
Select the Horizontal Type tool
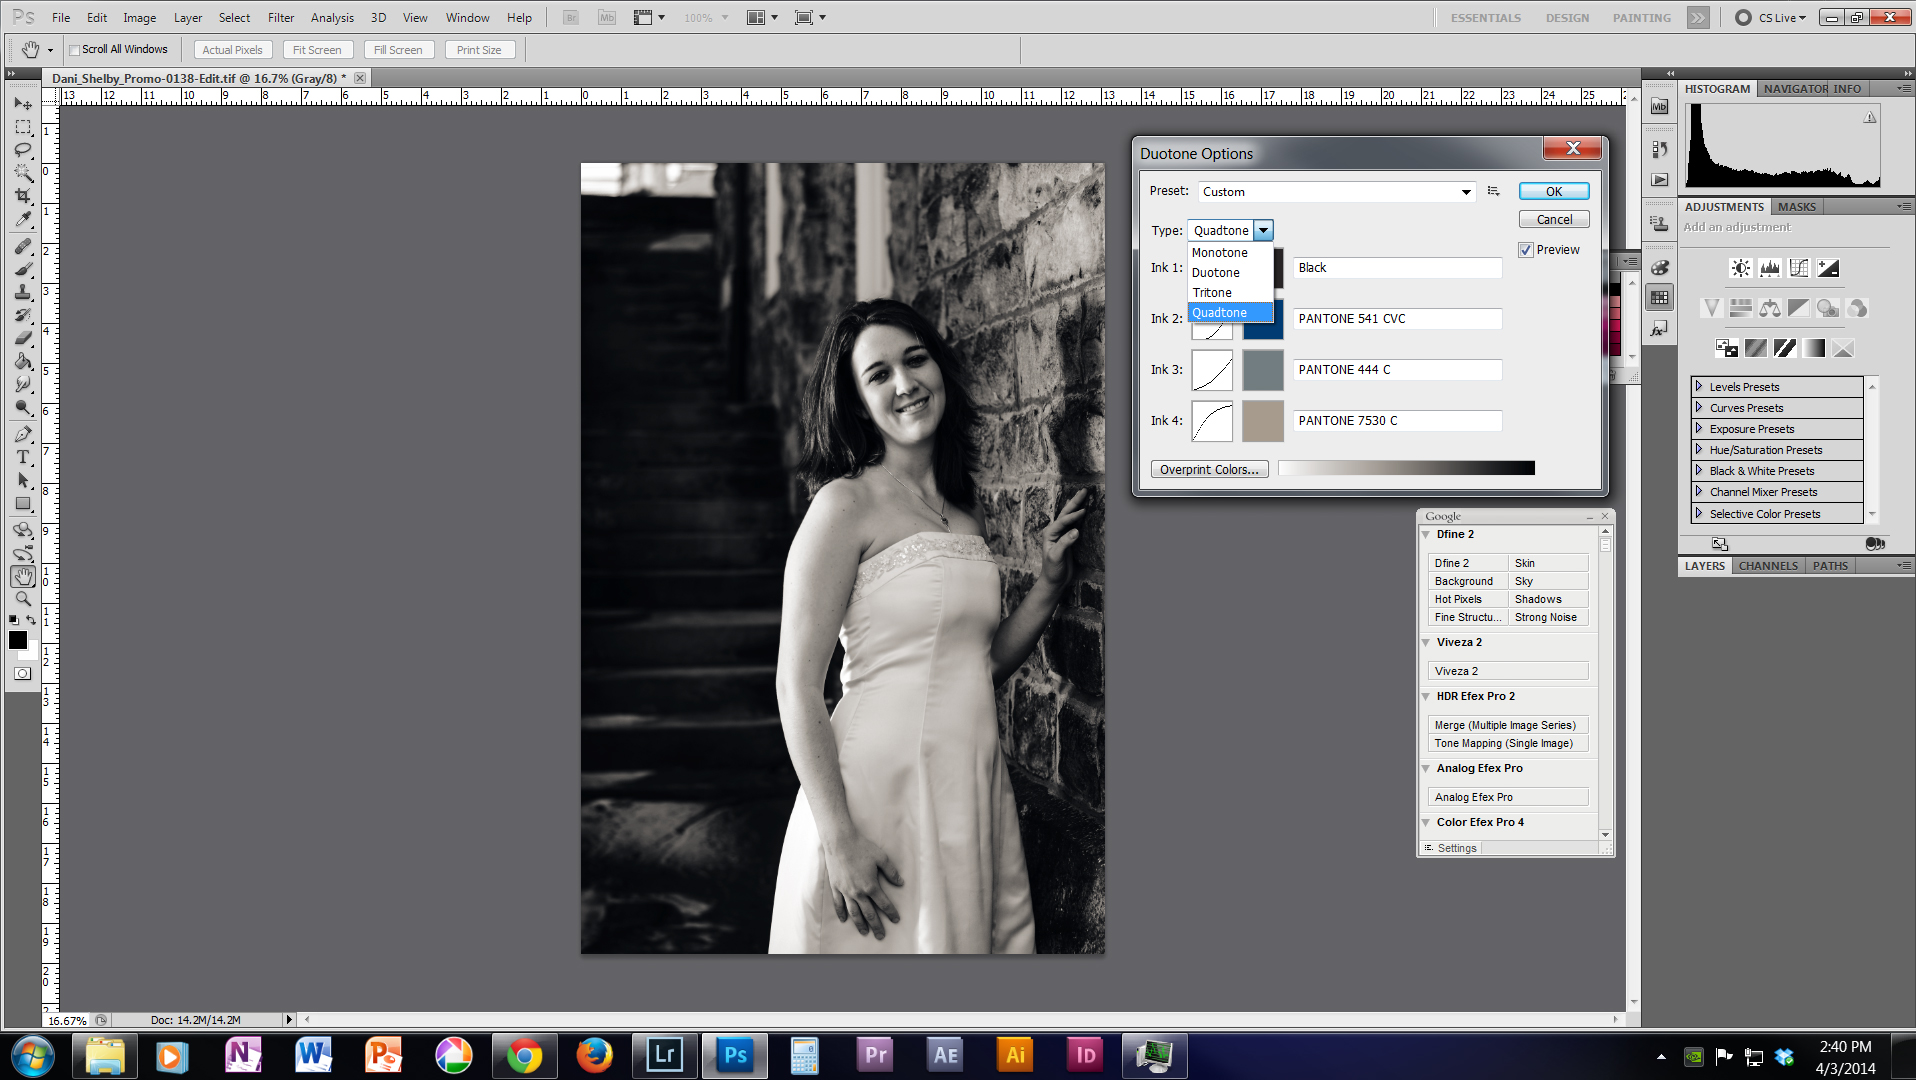click(x=23, y=457)
